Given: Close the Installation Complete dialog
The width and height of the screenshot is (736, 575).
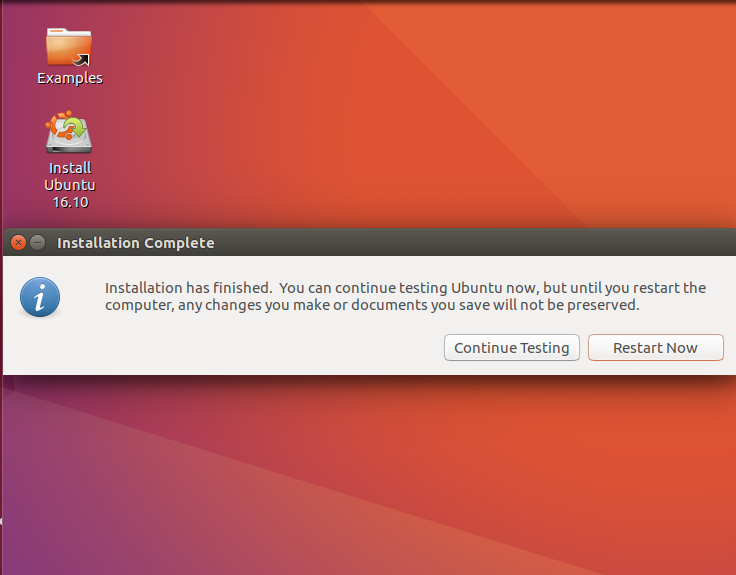Looking at the screenshot, I should pos(18,243).
